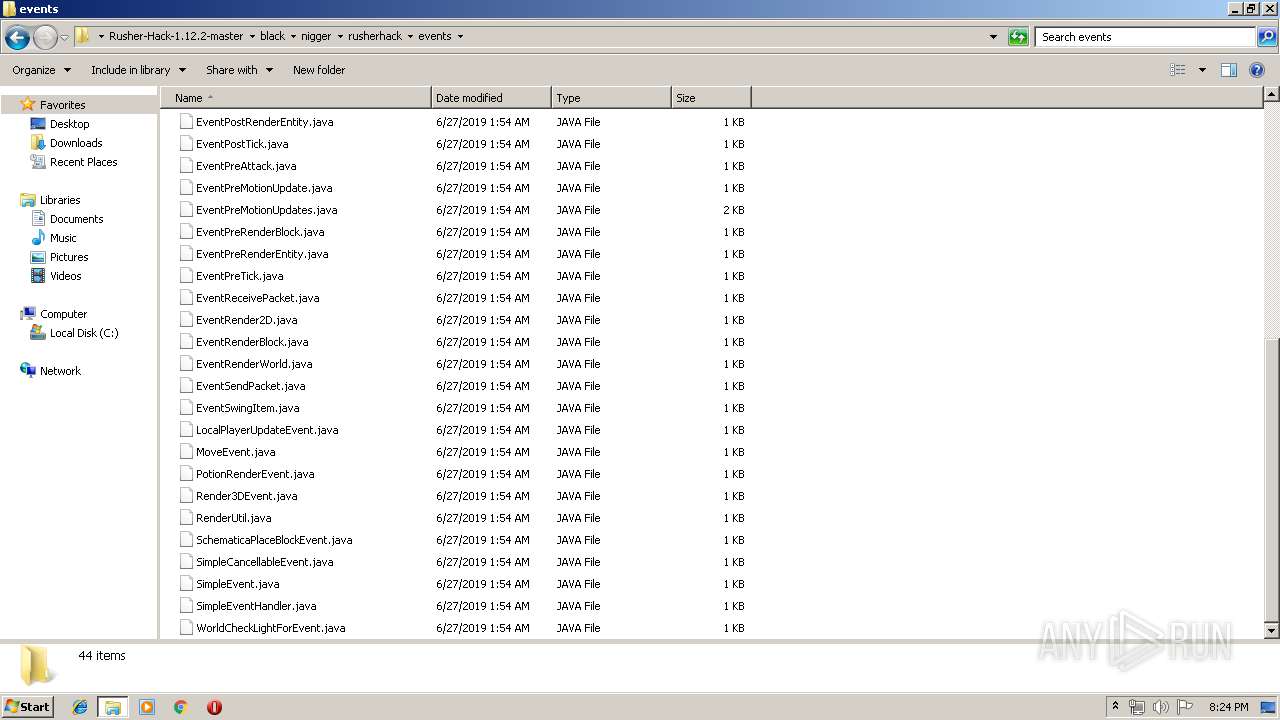
Task: Click the black breadcrumb segment
Action: pos(272,36)
